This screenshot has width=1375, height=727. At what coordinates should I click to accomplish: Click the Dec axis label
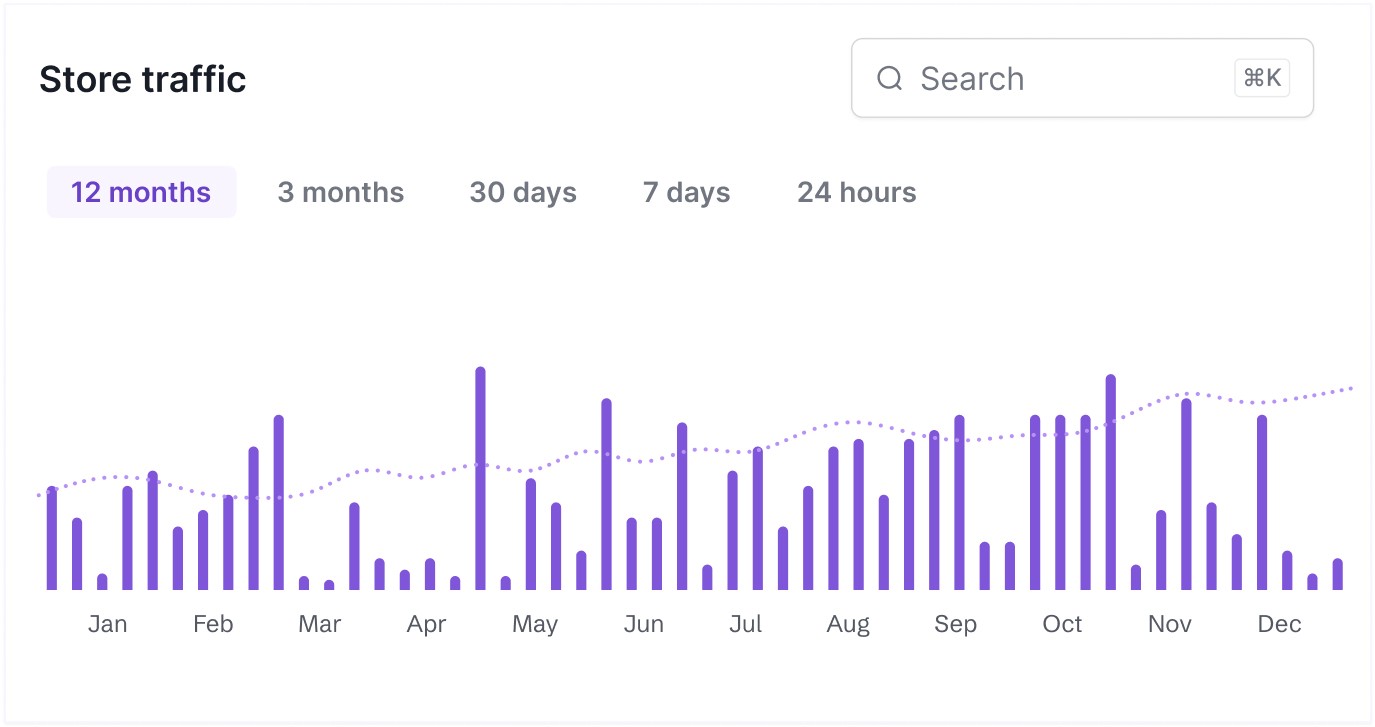pyautogui.click(x=1279, y=624)
